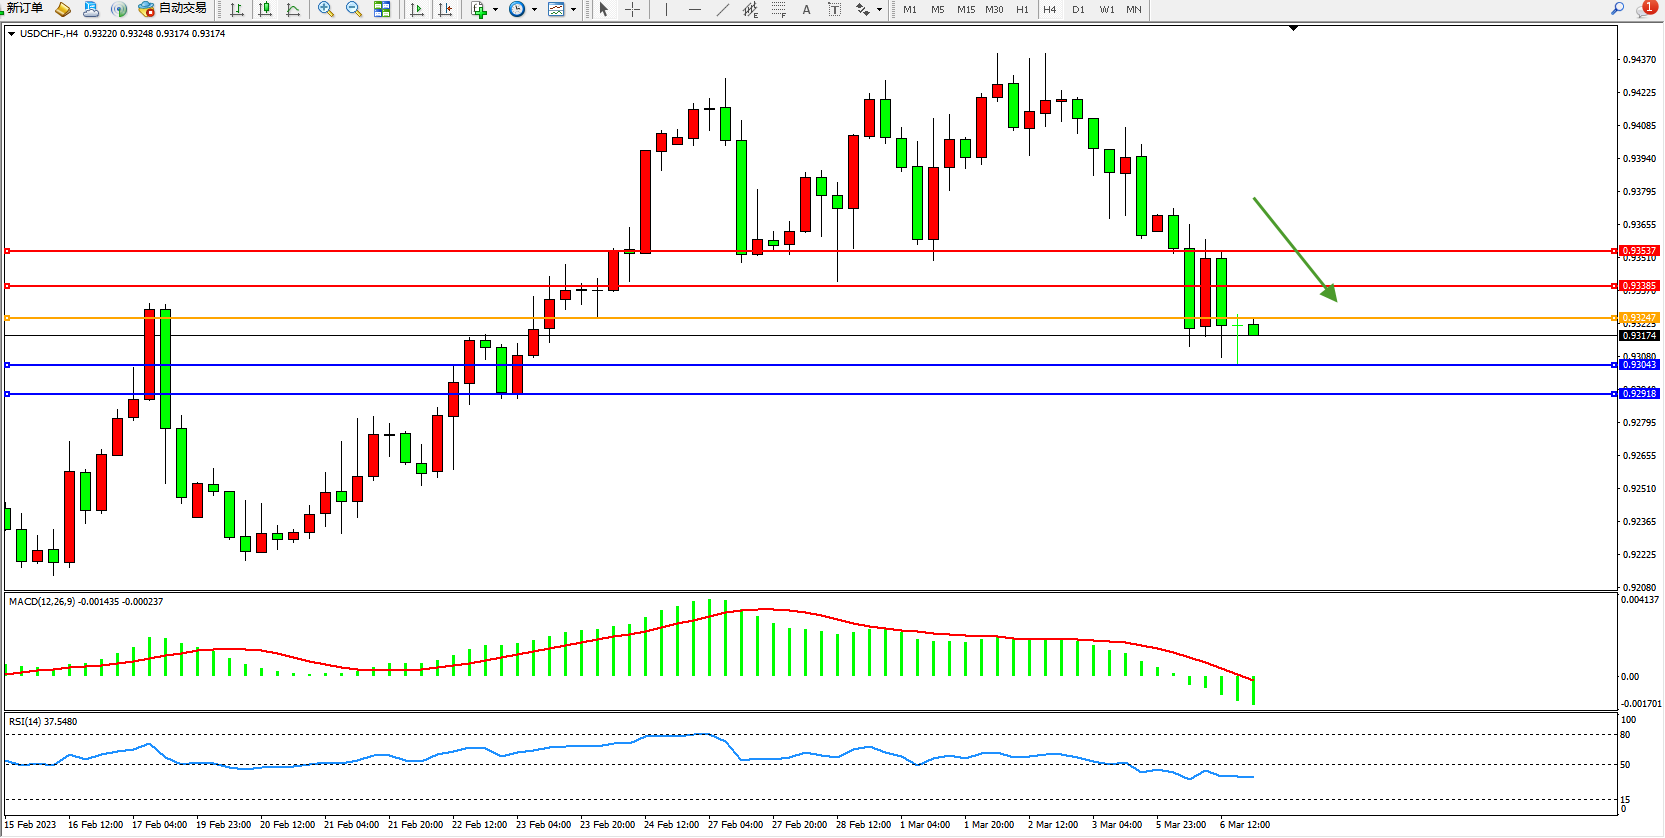Image resolution: width=1665 pixels, height=838 pixels.
Task: Expand the indicators list dropdown arrow
Action: click(495, 10)
